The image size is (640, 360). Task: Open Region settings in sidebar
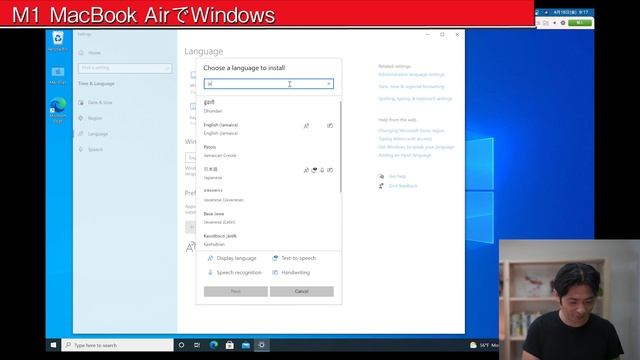pos(95,118)
